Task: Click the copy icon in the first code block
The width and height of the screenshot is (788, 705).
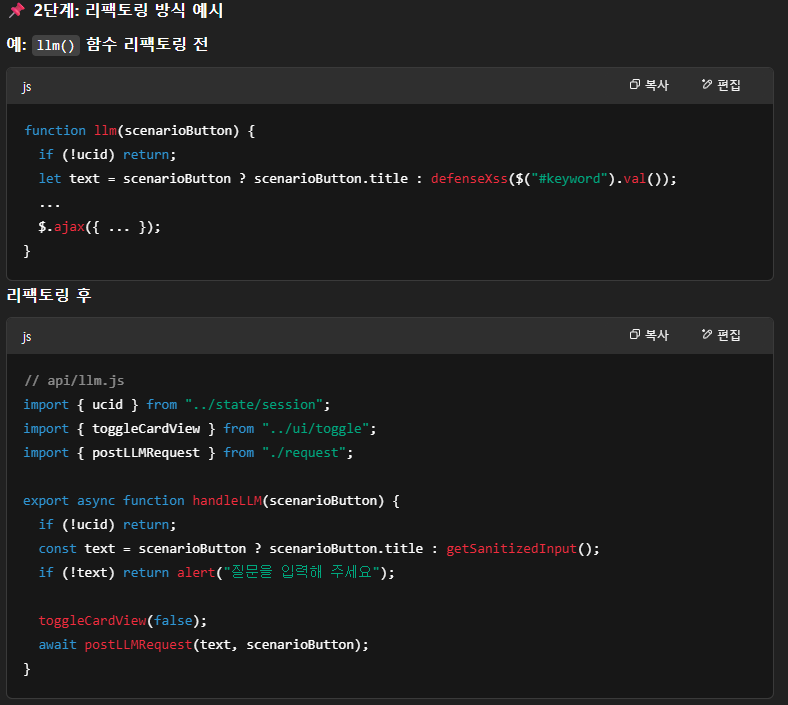Action: [635, 86]
